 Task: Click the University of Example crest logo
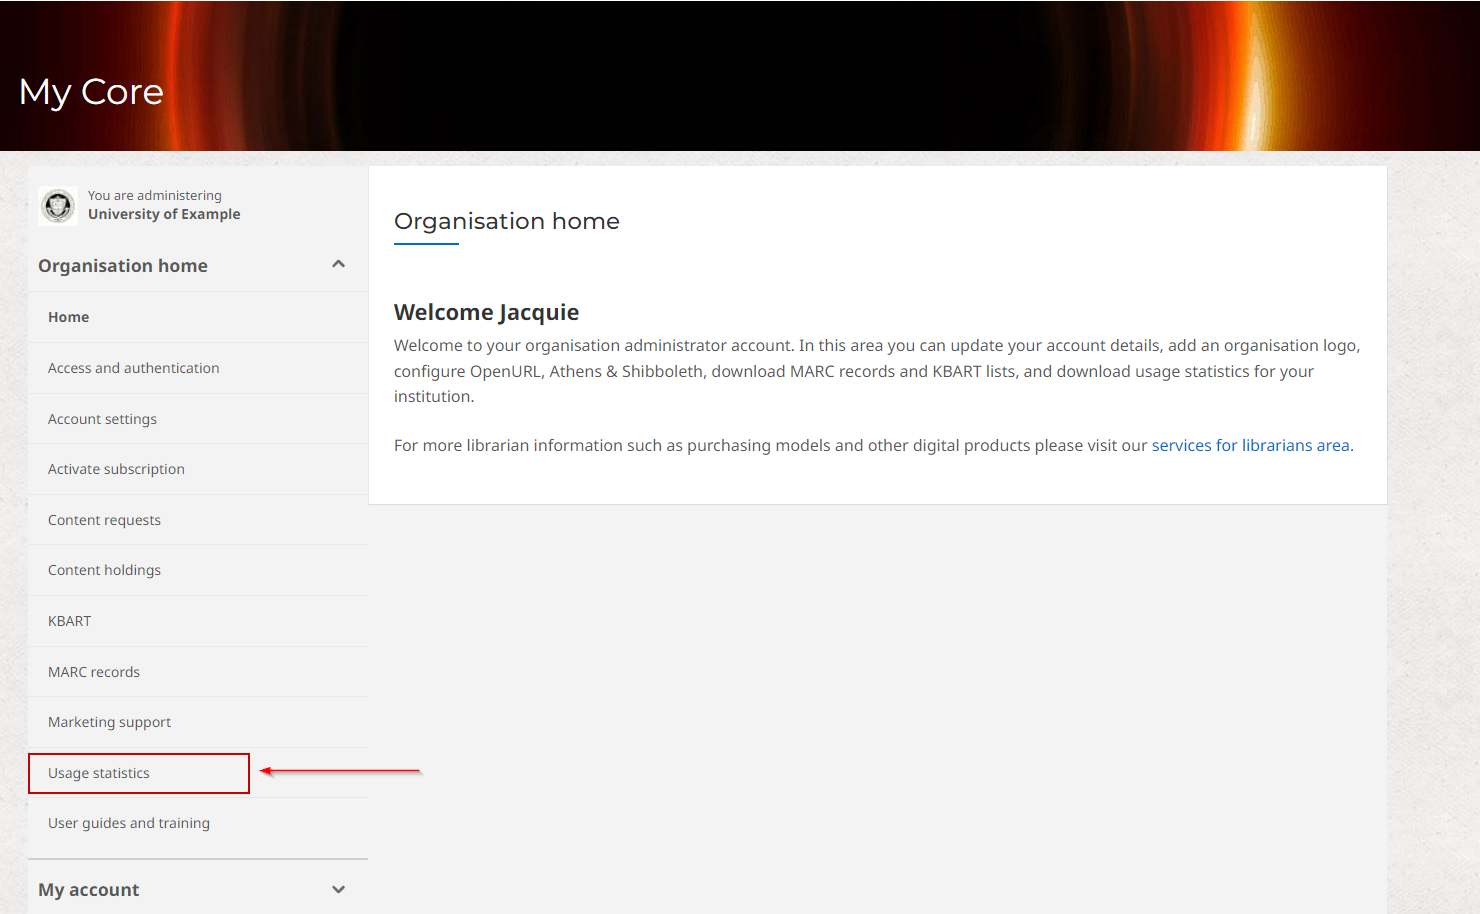[58, 206]
